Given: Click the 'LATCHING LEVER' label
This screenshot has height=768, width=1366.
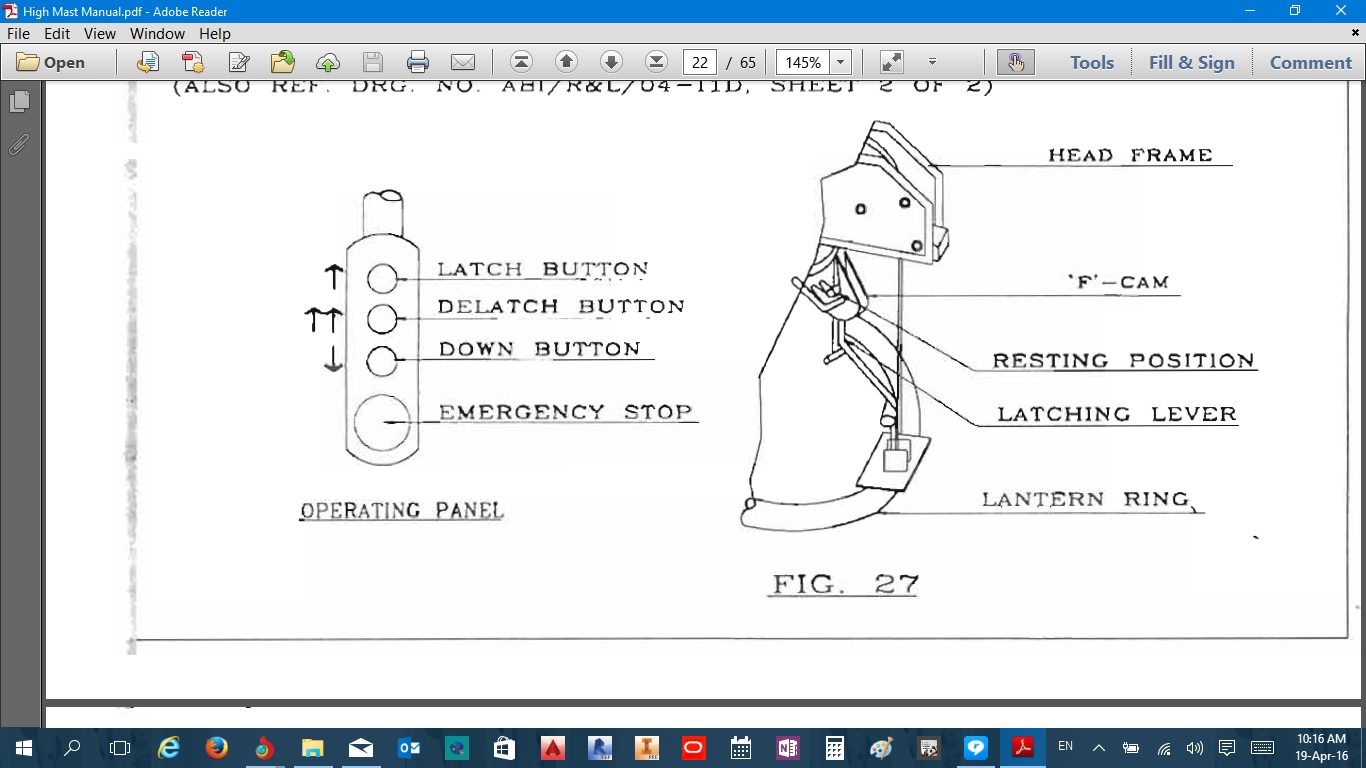Looking at the screenshot, I should pyautogui.click(x=1117, y=414).
